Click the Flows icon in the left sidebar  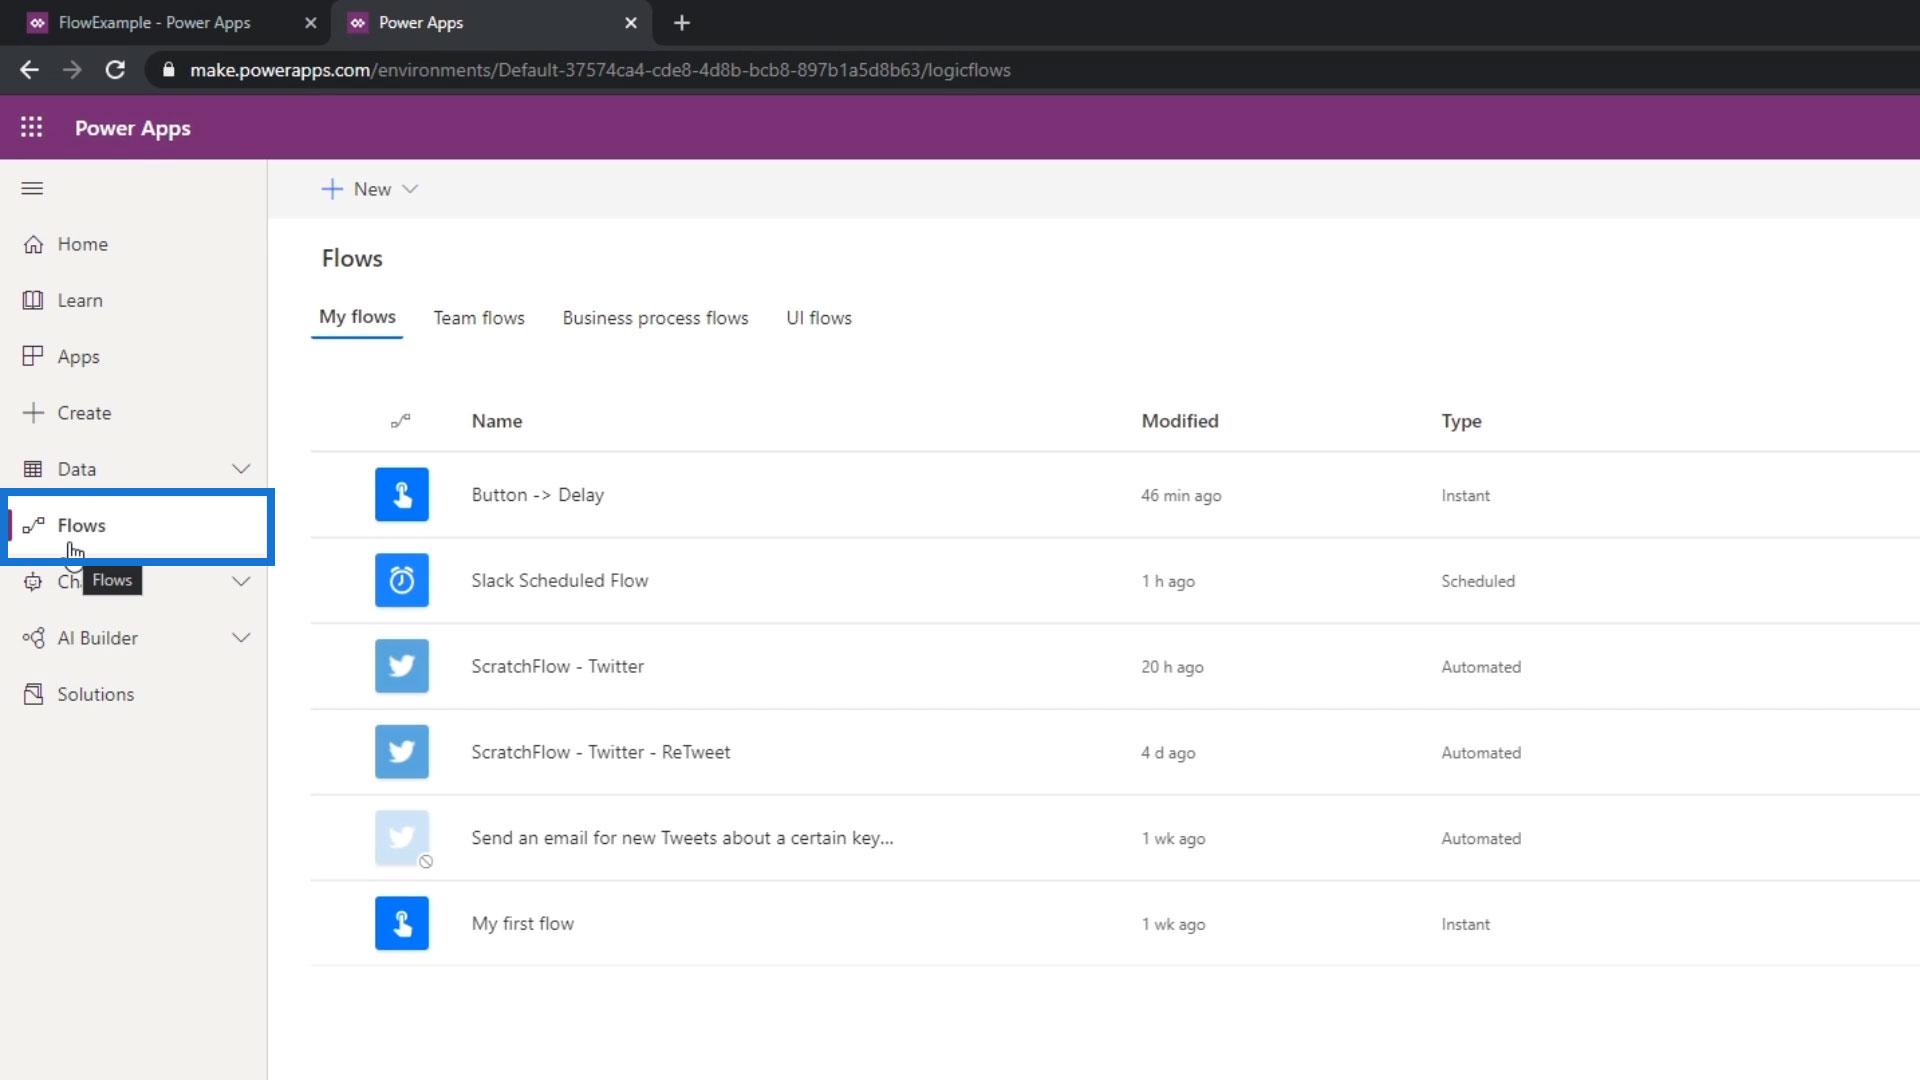[x=32, y=525]
